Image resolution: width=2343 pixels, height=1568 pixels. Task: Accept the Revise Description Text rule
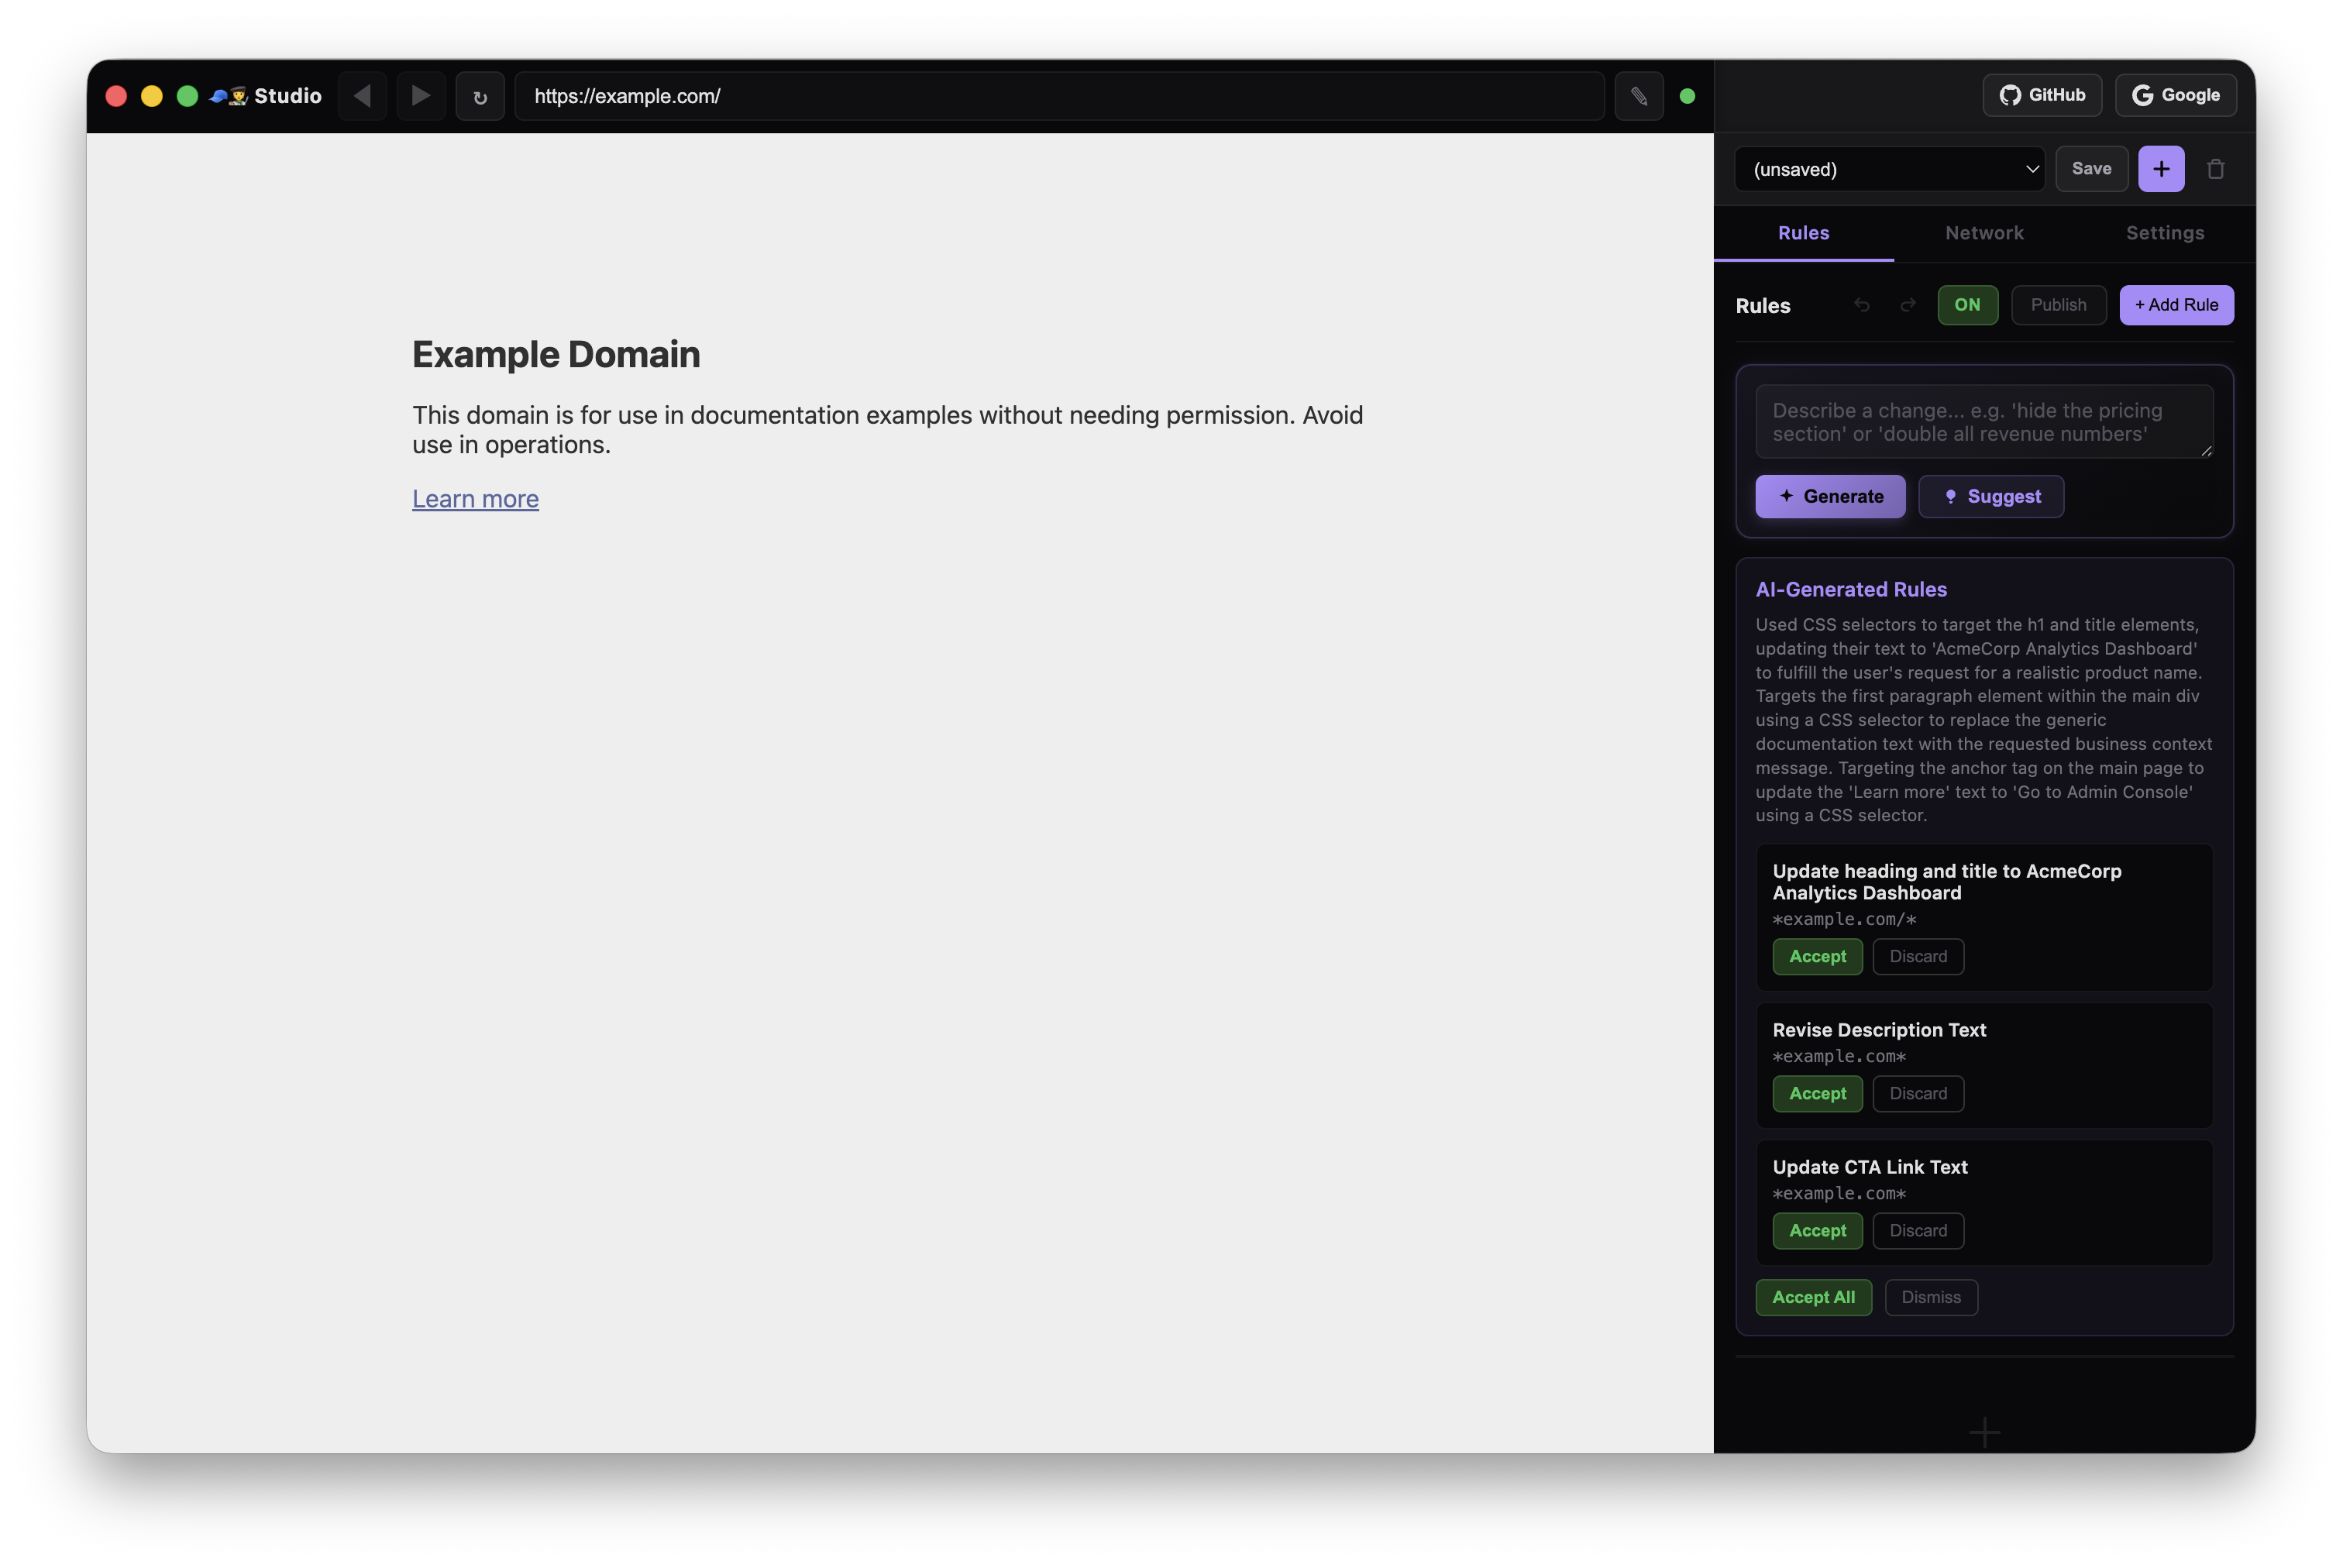tap(1816, 1093)
